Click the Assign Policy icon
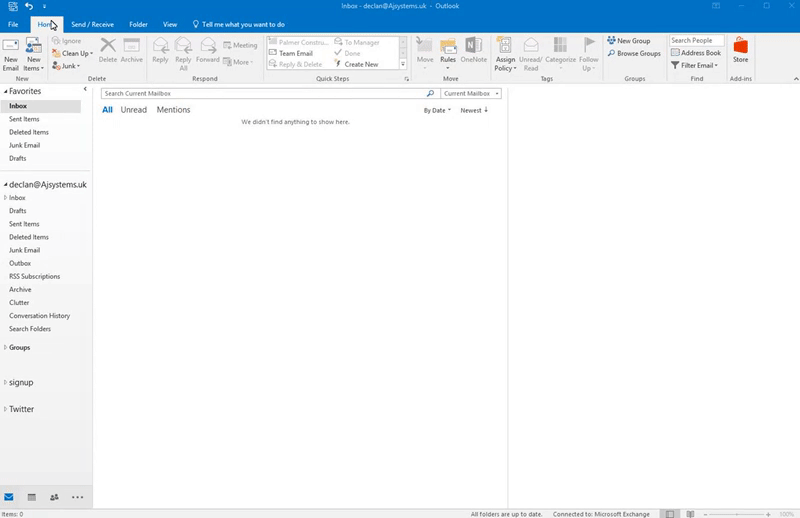This screenshot has width=800, height=518. tap(505, 50)
